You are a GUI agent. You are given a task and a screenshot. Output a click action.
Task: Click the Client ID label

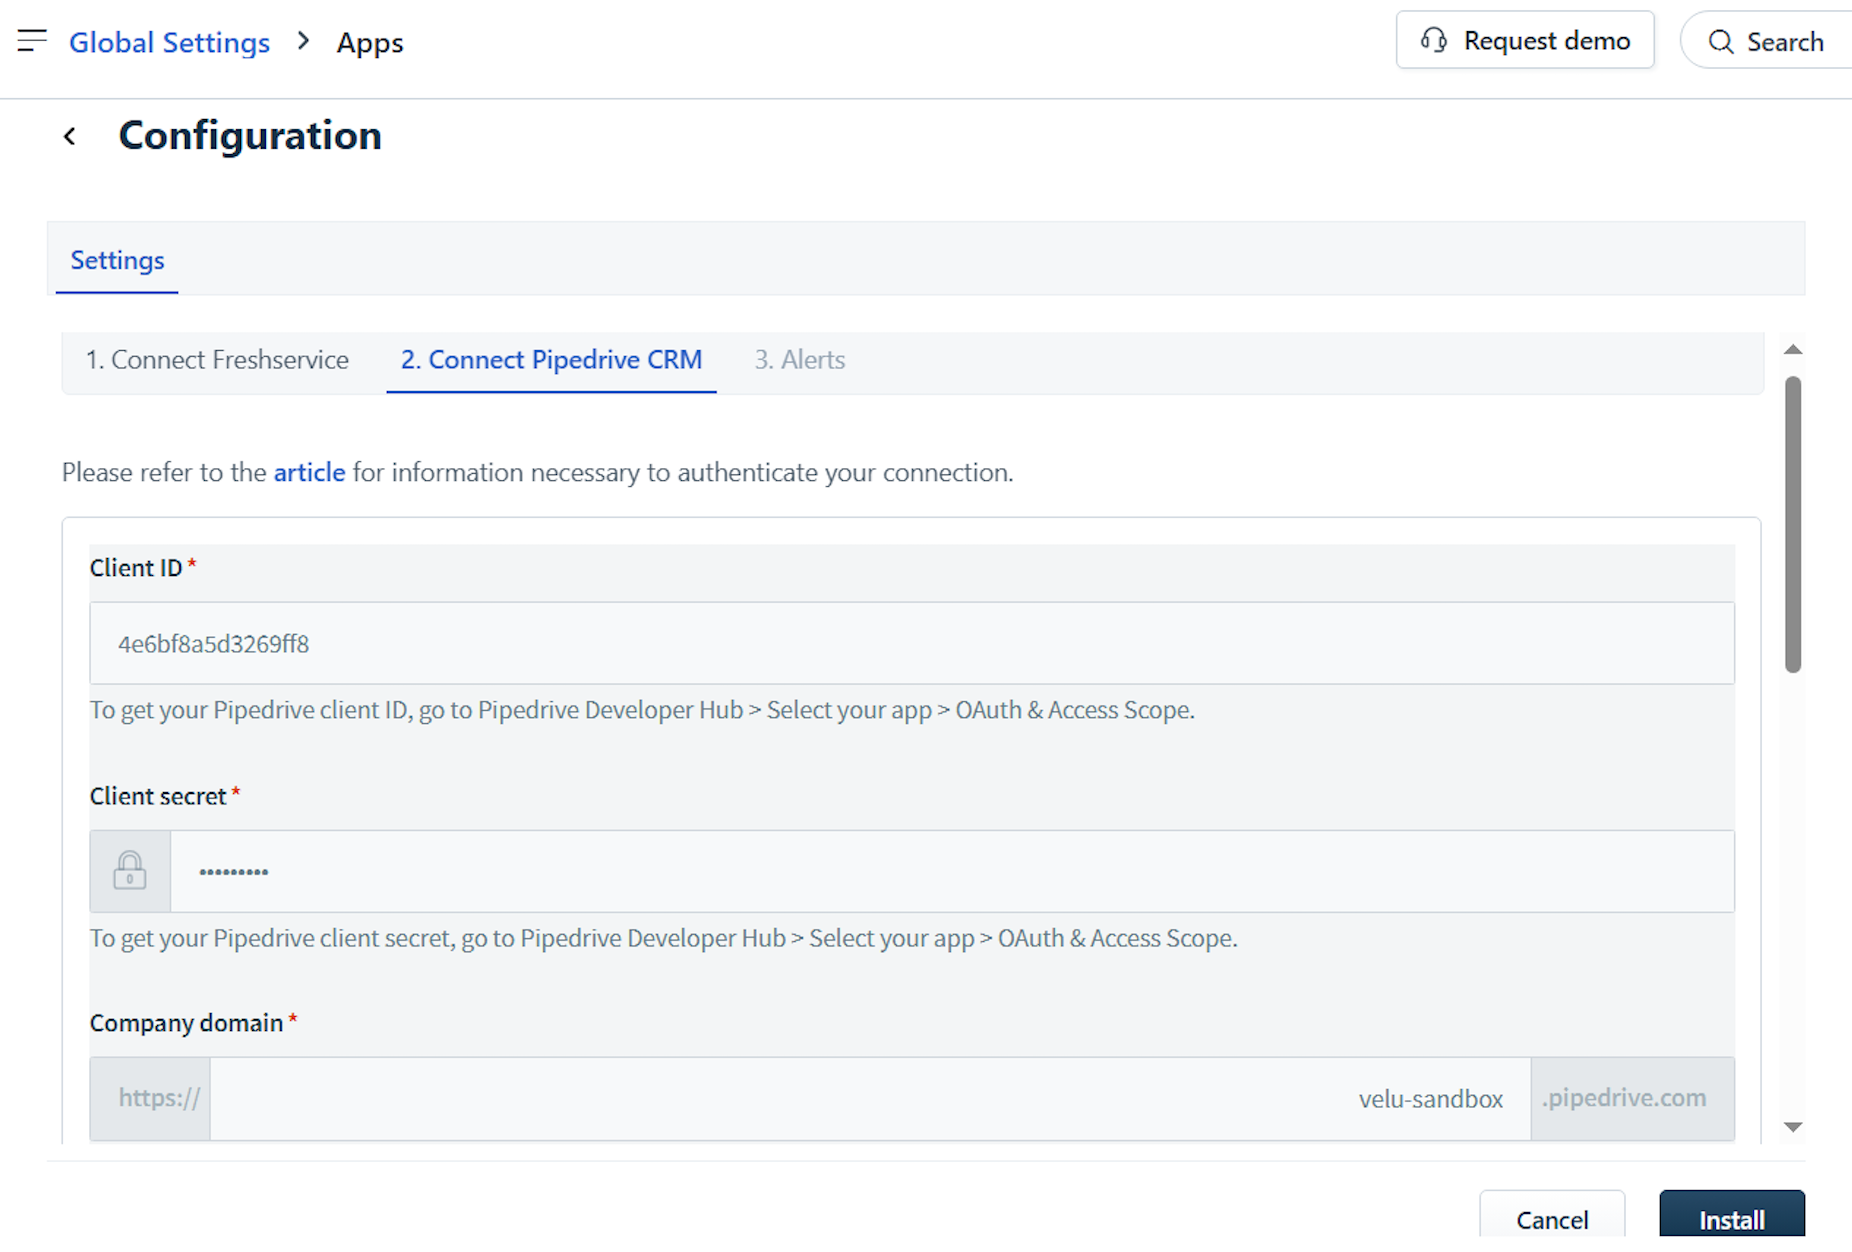(x=136, y=568)
